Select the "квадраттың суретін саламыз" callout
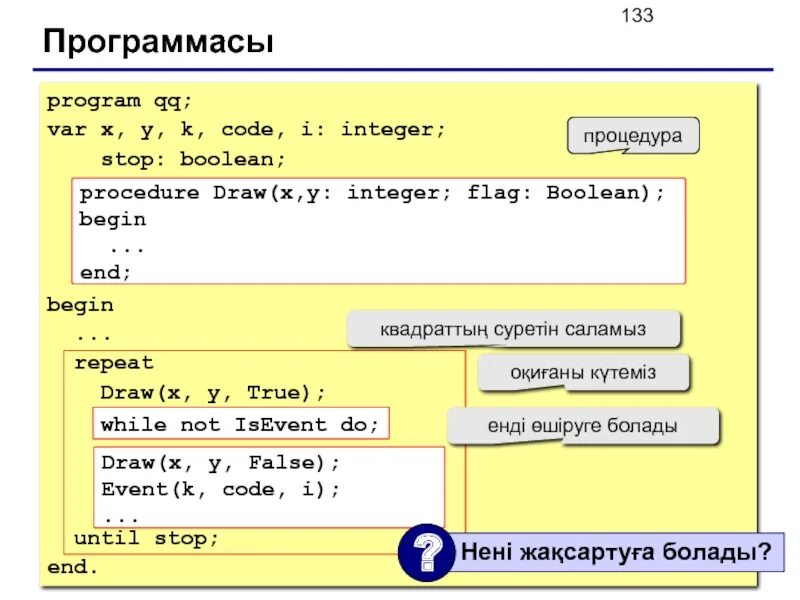Viewport: 800px width, 600px height. 513,329
